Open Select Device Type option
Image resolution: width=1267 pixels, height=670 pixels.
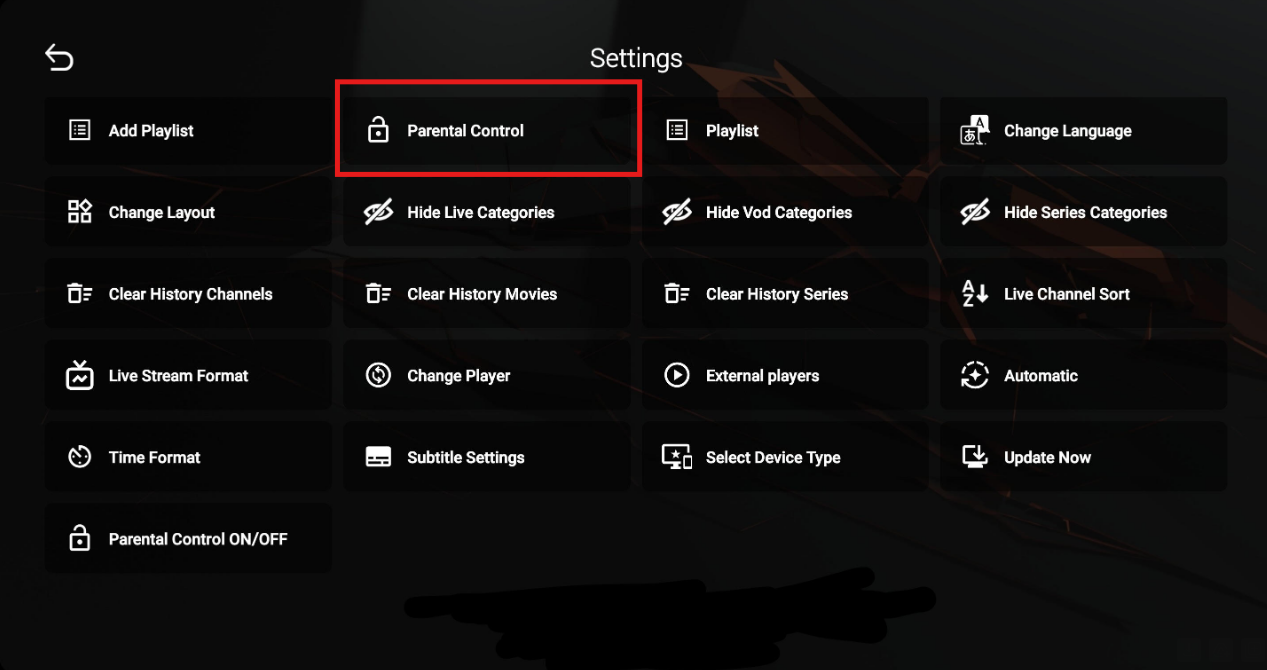pos(785,457)
